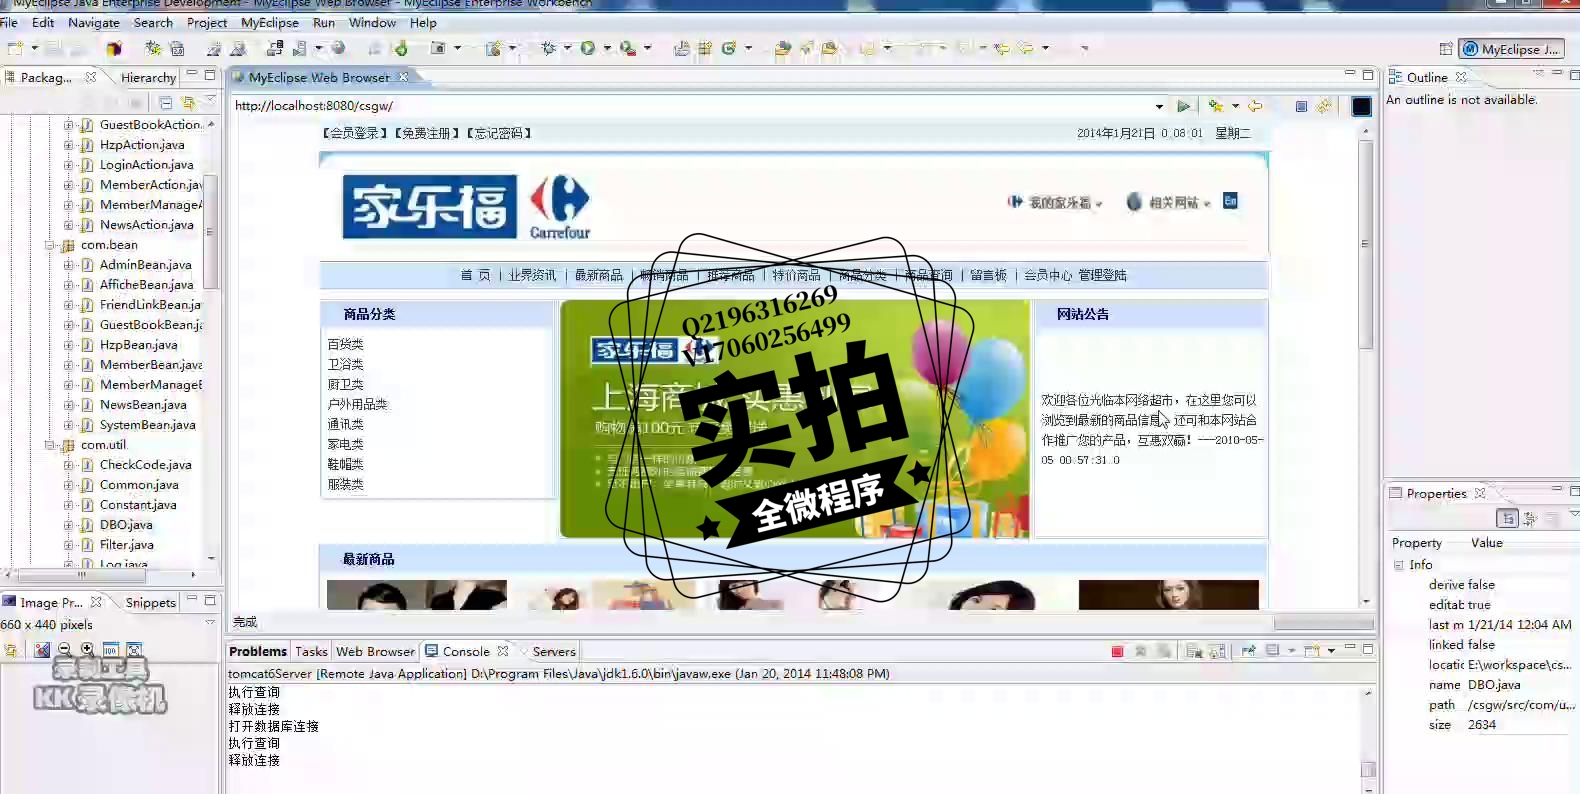Image resolution: width=1580 pixels, height=794 pixels.
Task: Click the Zoom Out icon in Image Preview
Action: tap(64, 650)
